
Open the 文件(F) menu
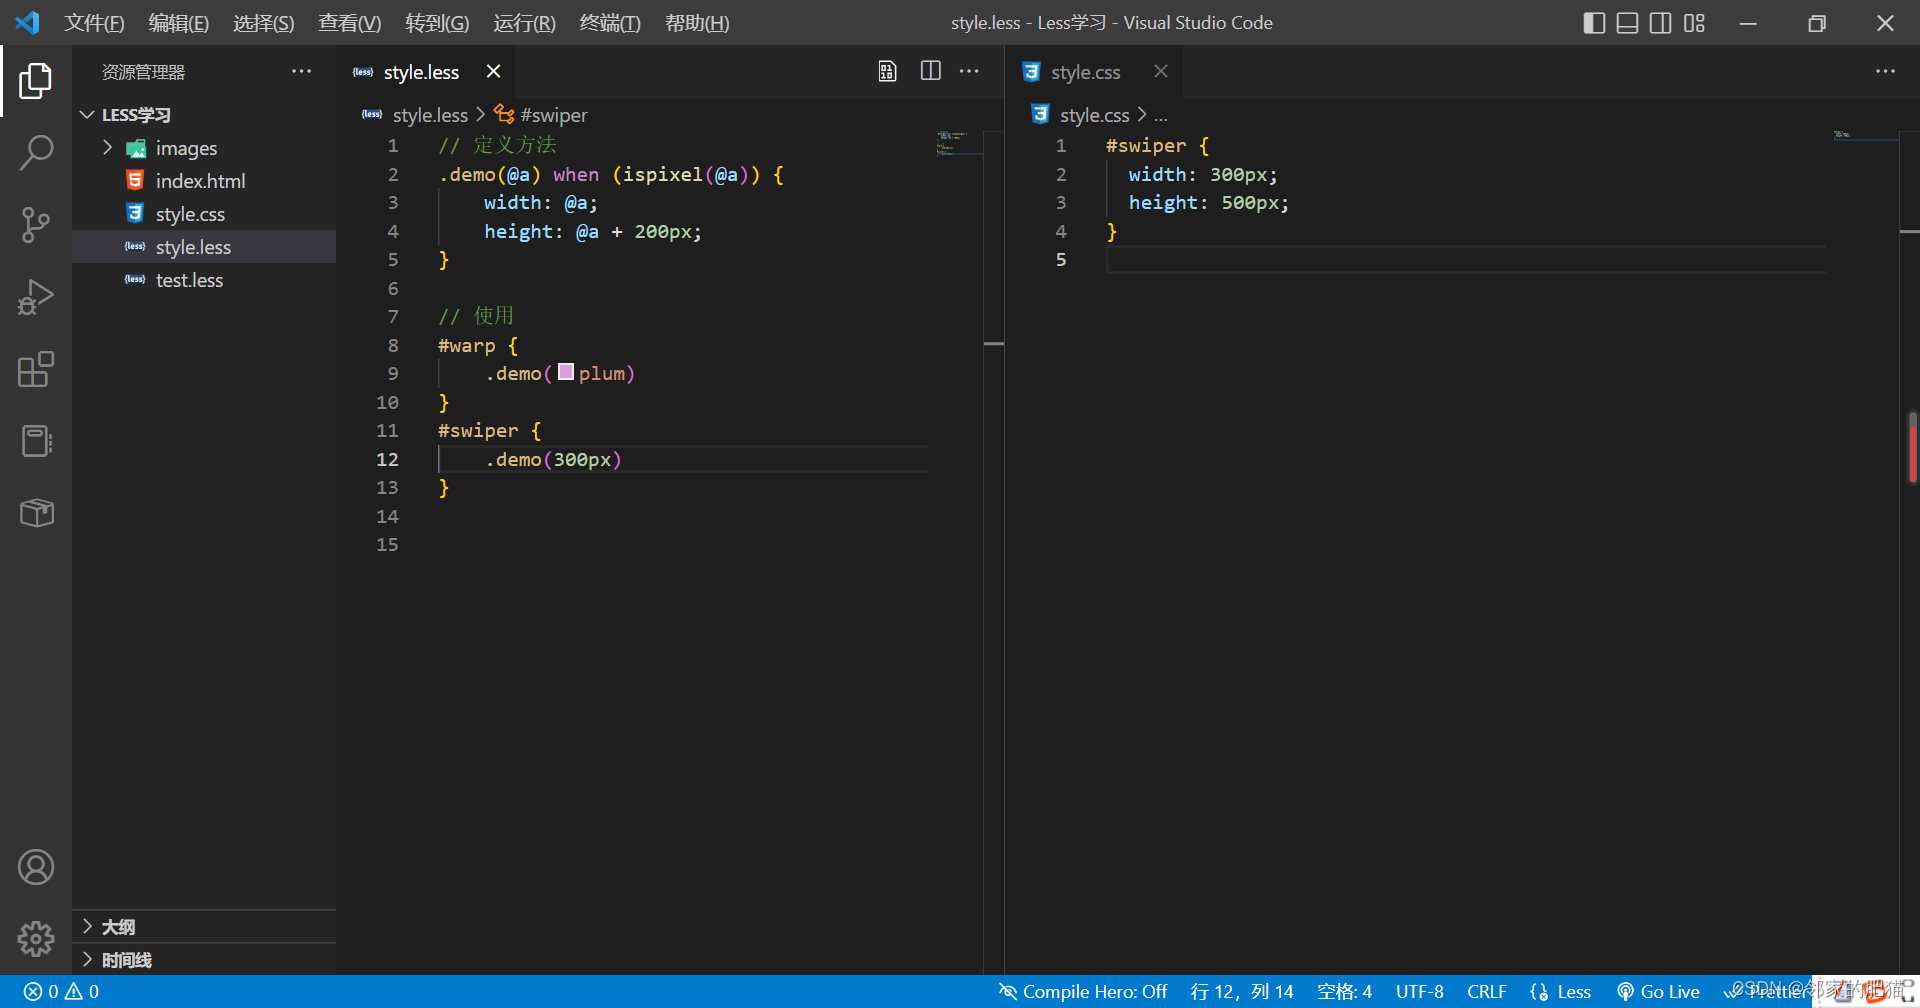94,23
